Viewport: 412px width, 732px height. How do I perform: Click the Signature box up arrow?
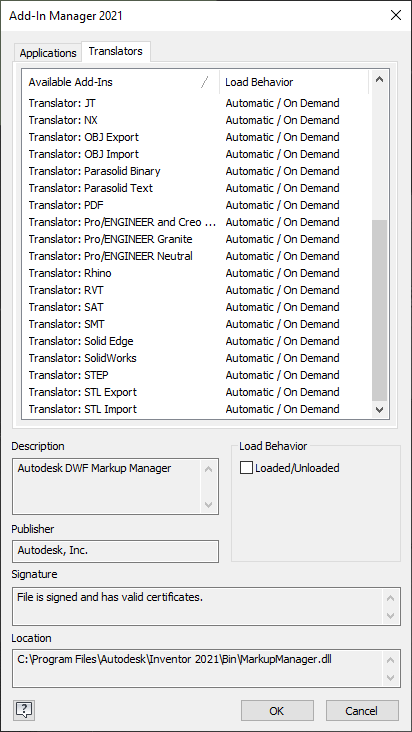click(x=391, y=598)
